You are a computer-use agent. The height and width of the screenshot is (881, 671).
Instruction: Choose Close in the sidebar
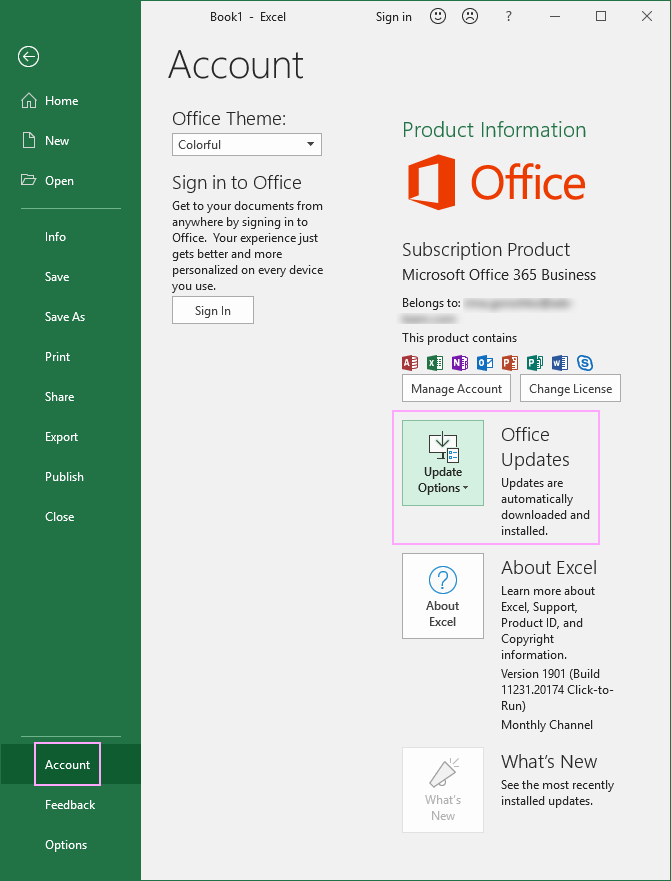click(59, 516)
